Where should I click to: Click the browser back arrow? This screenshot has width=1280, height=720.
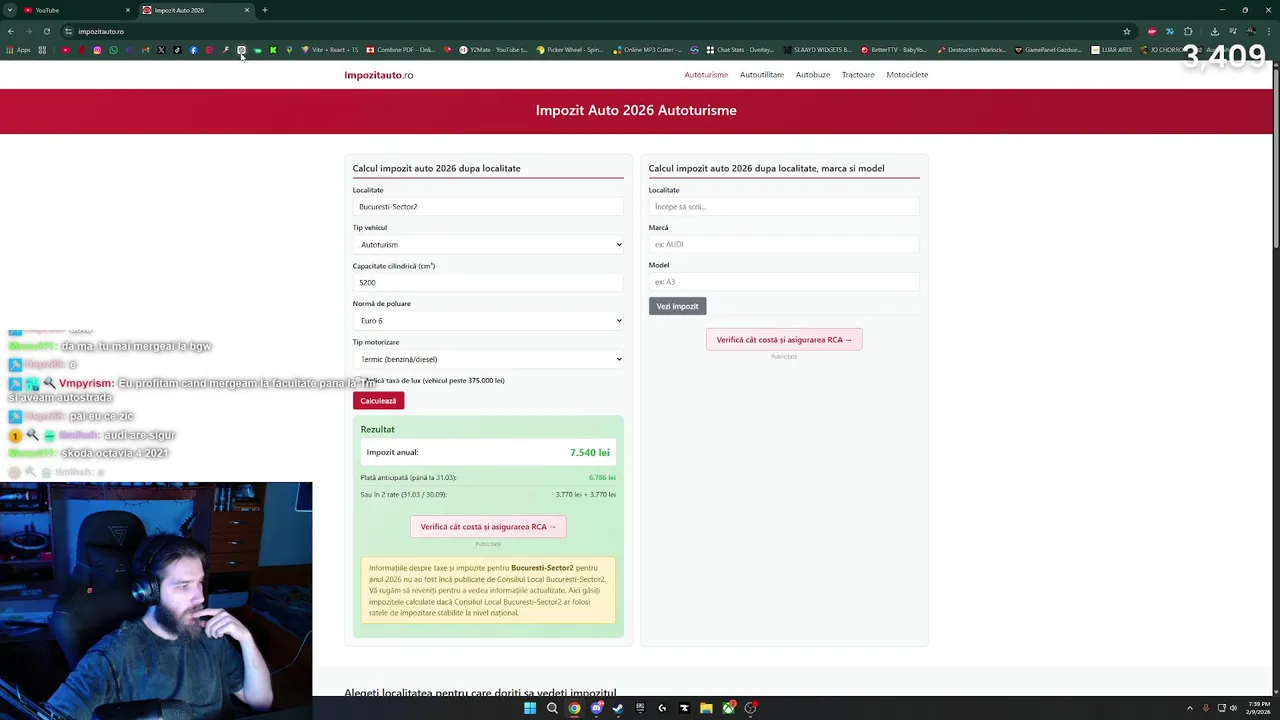point(11,31)
